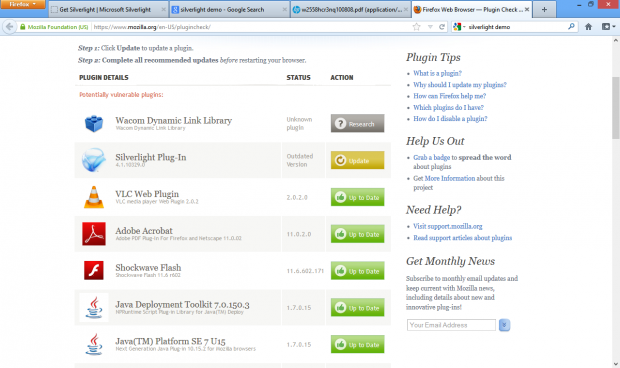This screenshot has width=620, height=368.
Task: Click 'Unknown plugin' status text
Action: (x=299, y=123)
